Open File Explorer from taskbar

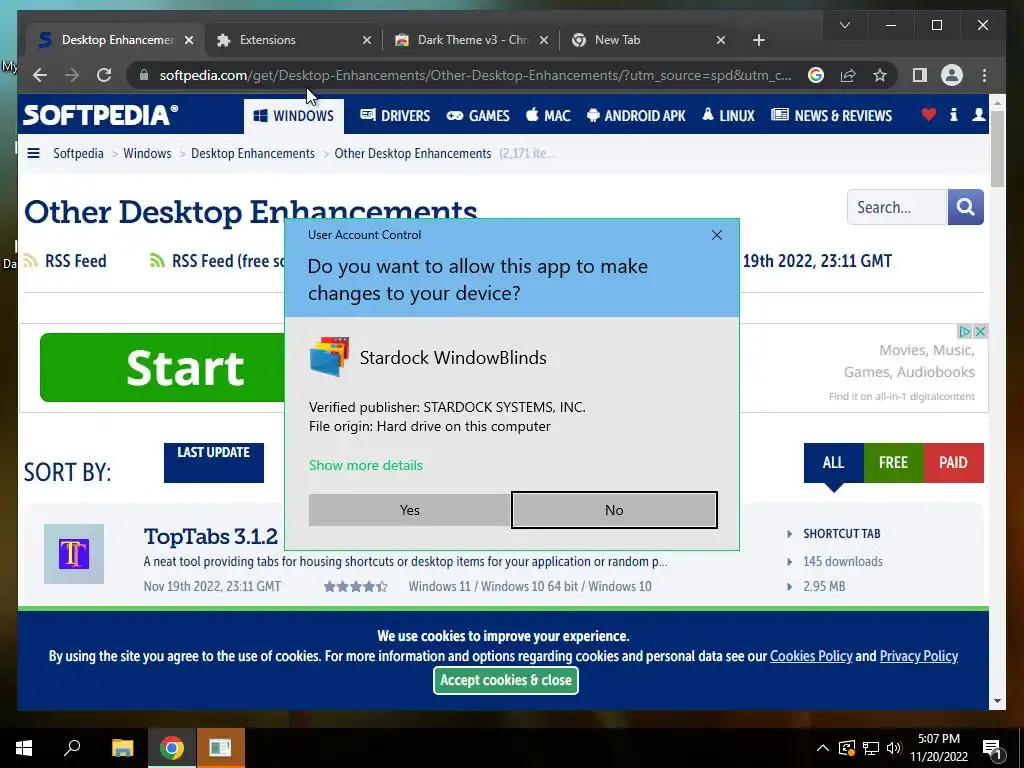click(x=122, y=748)
